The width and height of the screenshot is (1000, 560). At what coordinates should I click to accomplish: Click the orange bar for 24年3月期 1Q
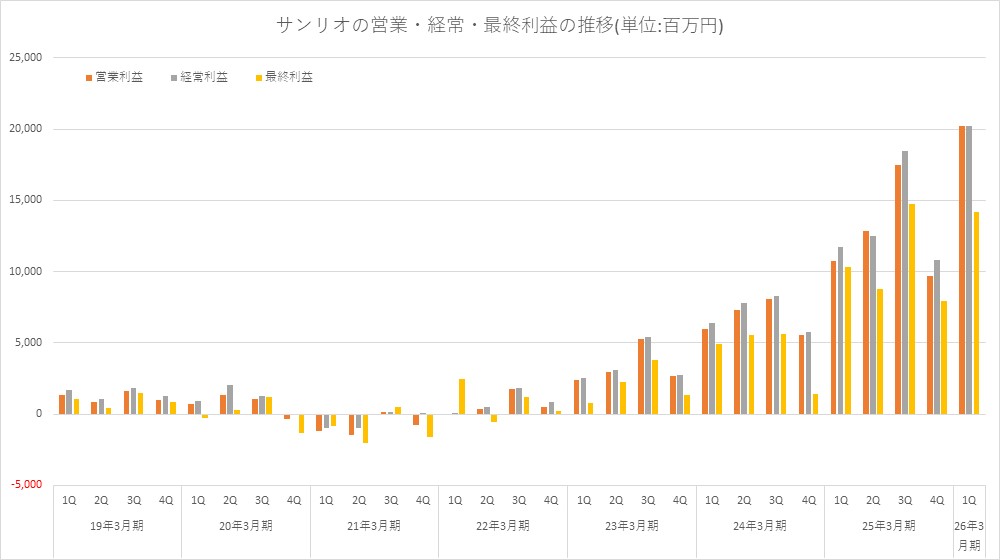[704, 371]
